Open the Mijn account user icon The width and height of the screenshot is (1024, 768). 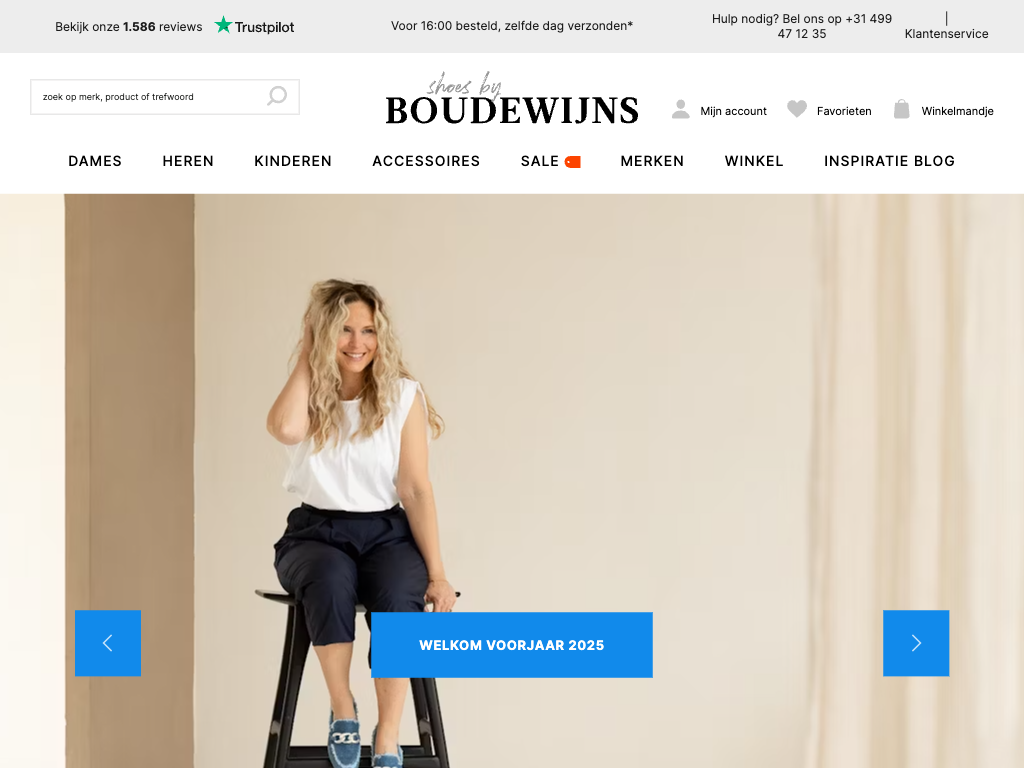(x=680, y=110)
